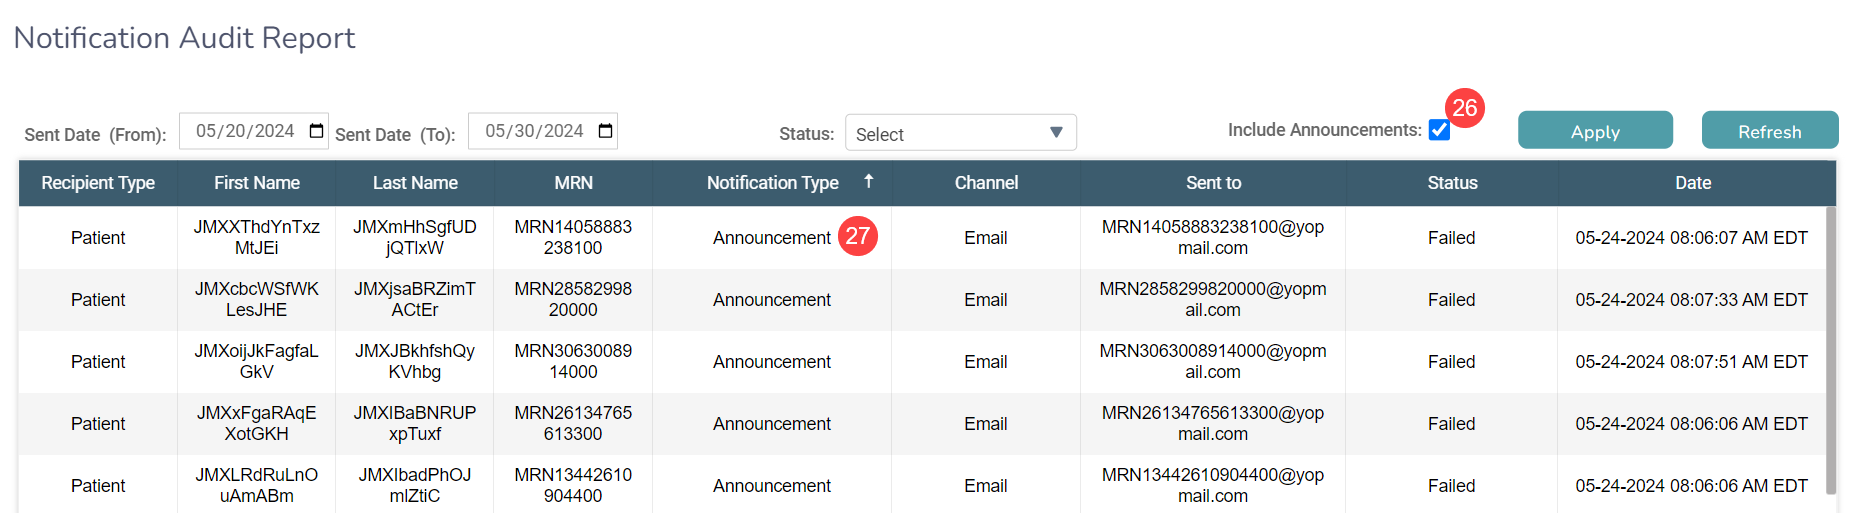Click the Sent Date From input showing 05/20/2024

(x=245, y=131)
